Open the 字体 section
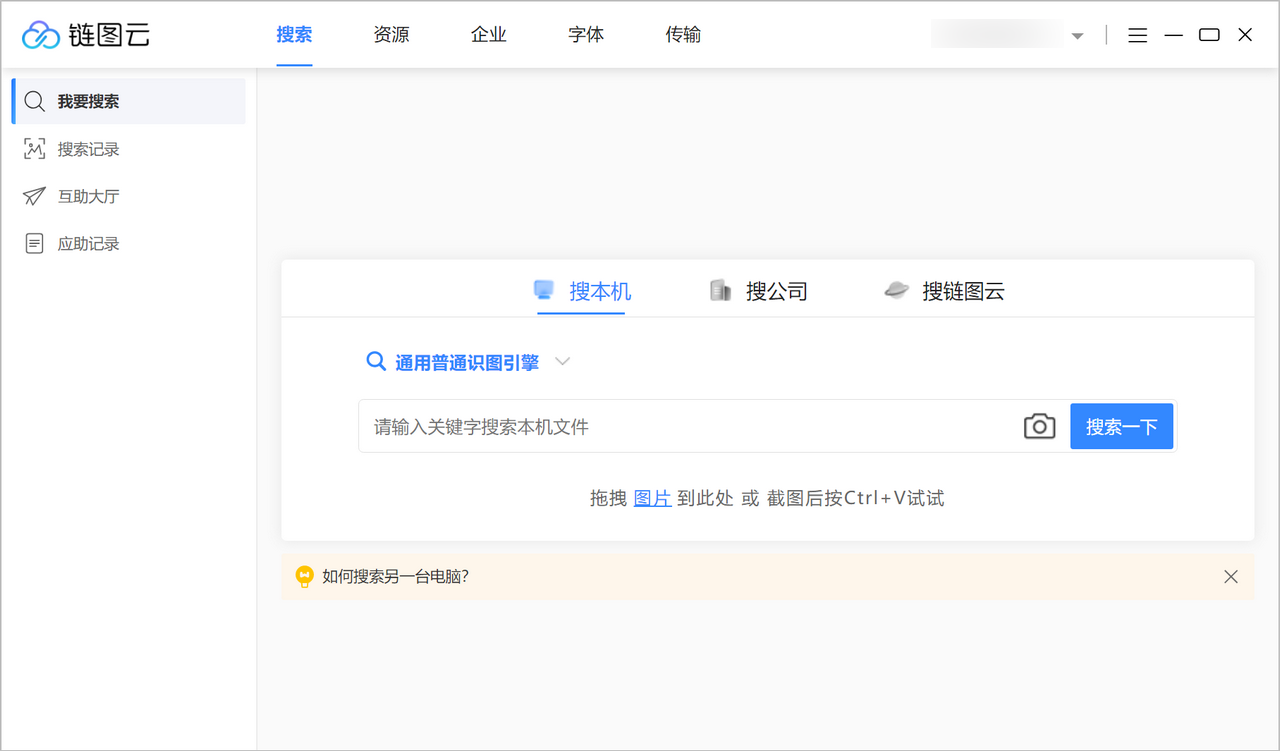Viewport: 1280px width, 751px height. [585, 34]
